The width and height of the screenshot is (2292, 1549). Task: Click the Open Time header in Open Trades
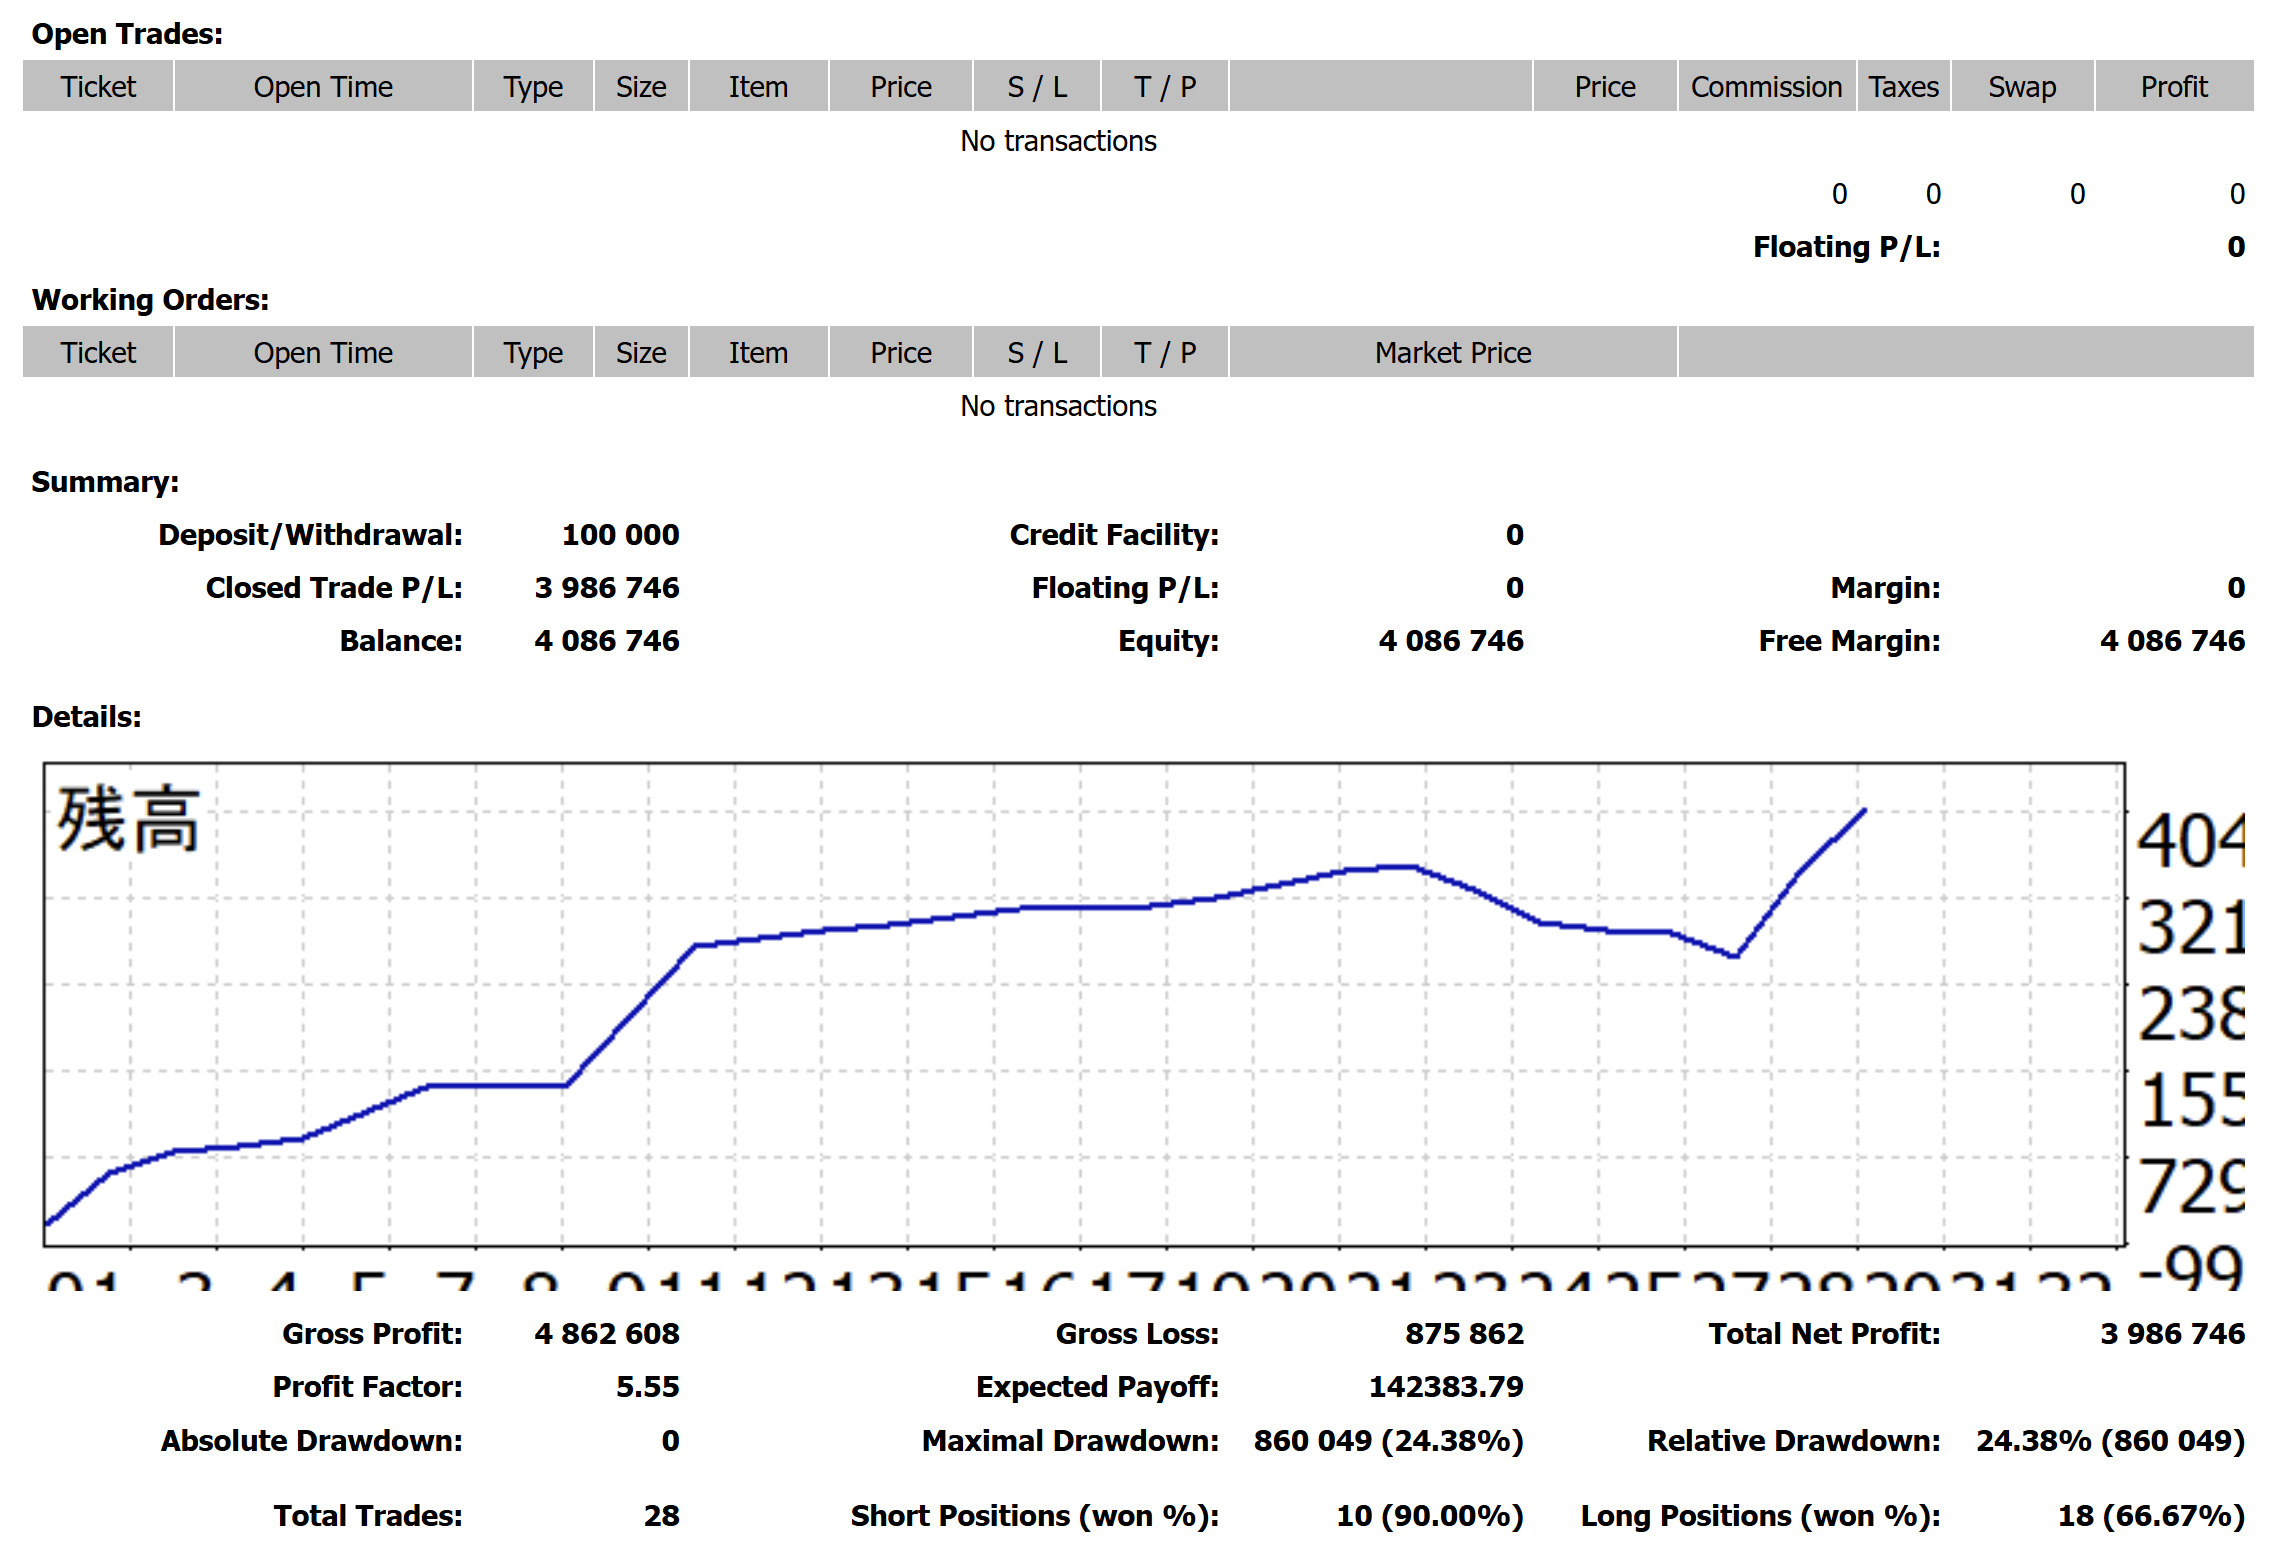322,87
